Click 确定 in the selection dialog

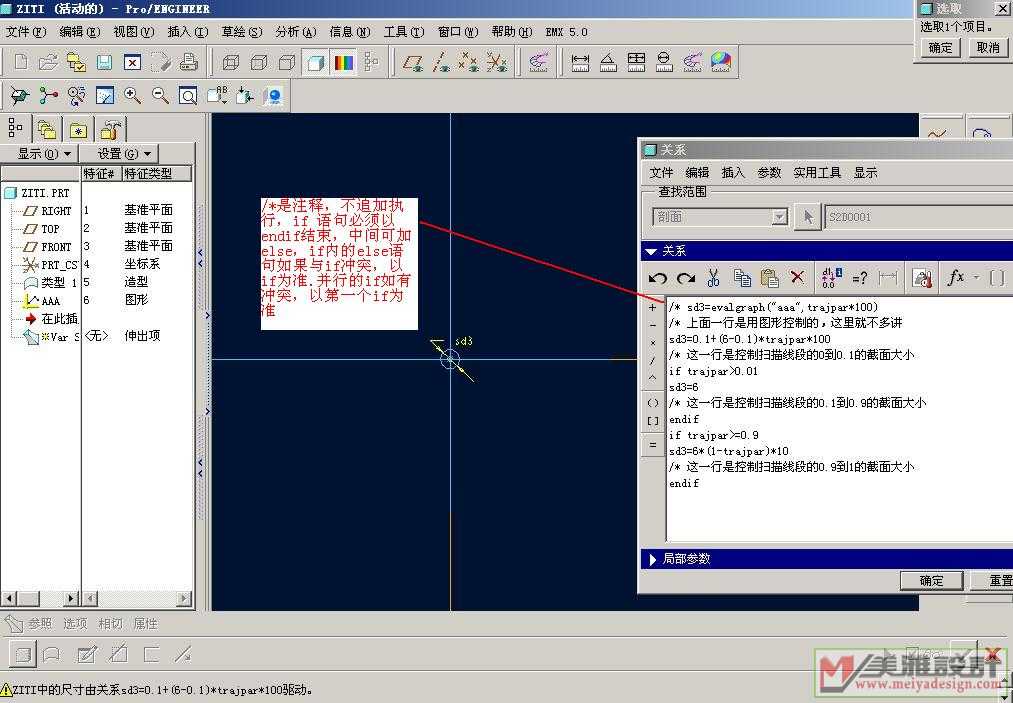(x=941, y=48)
